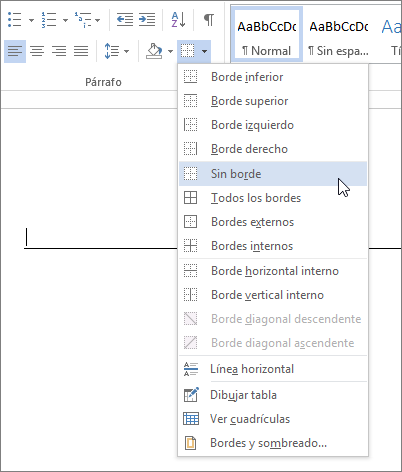Toggle align left formatting
This screenshot has height=472, width=402.
15,51
